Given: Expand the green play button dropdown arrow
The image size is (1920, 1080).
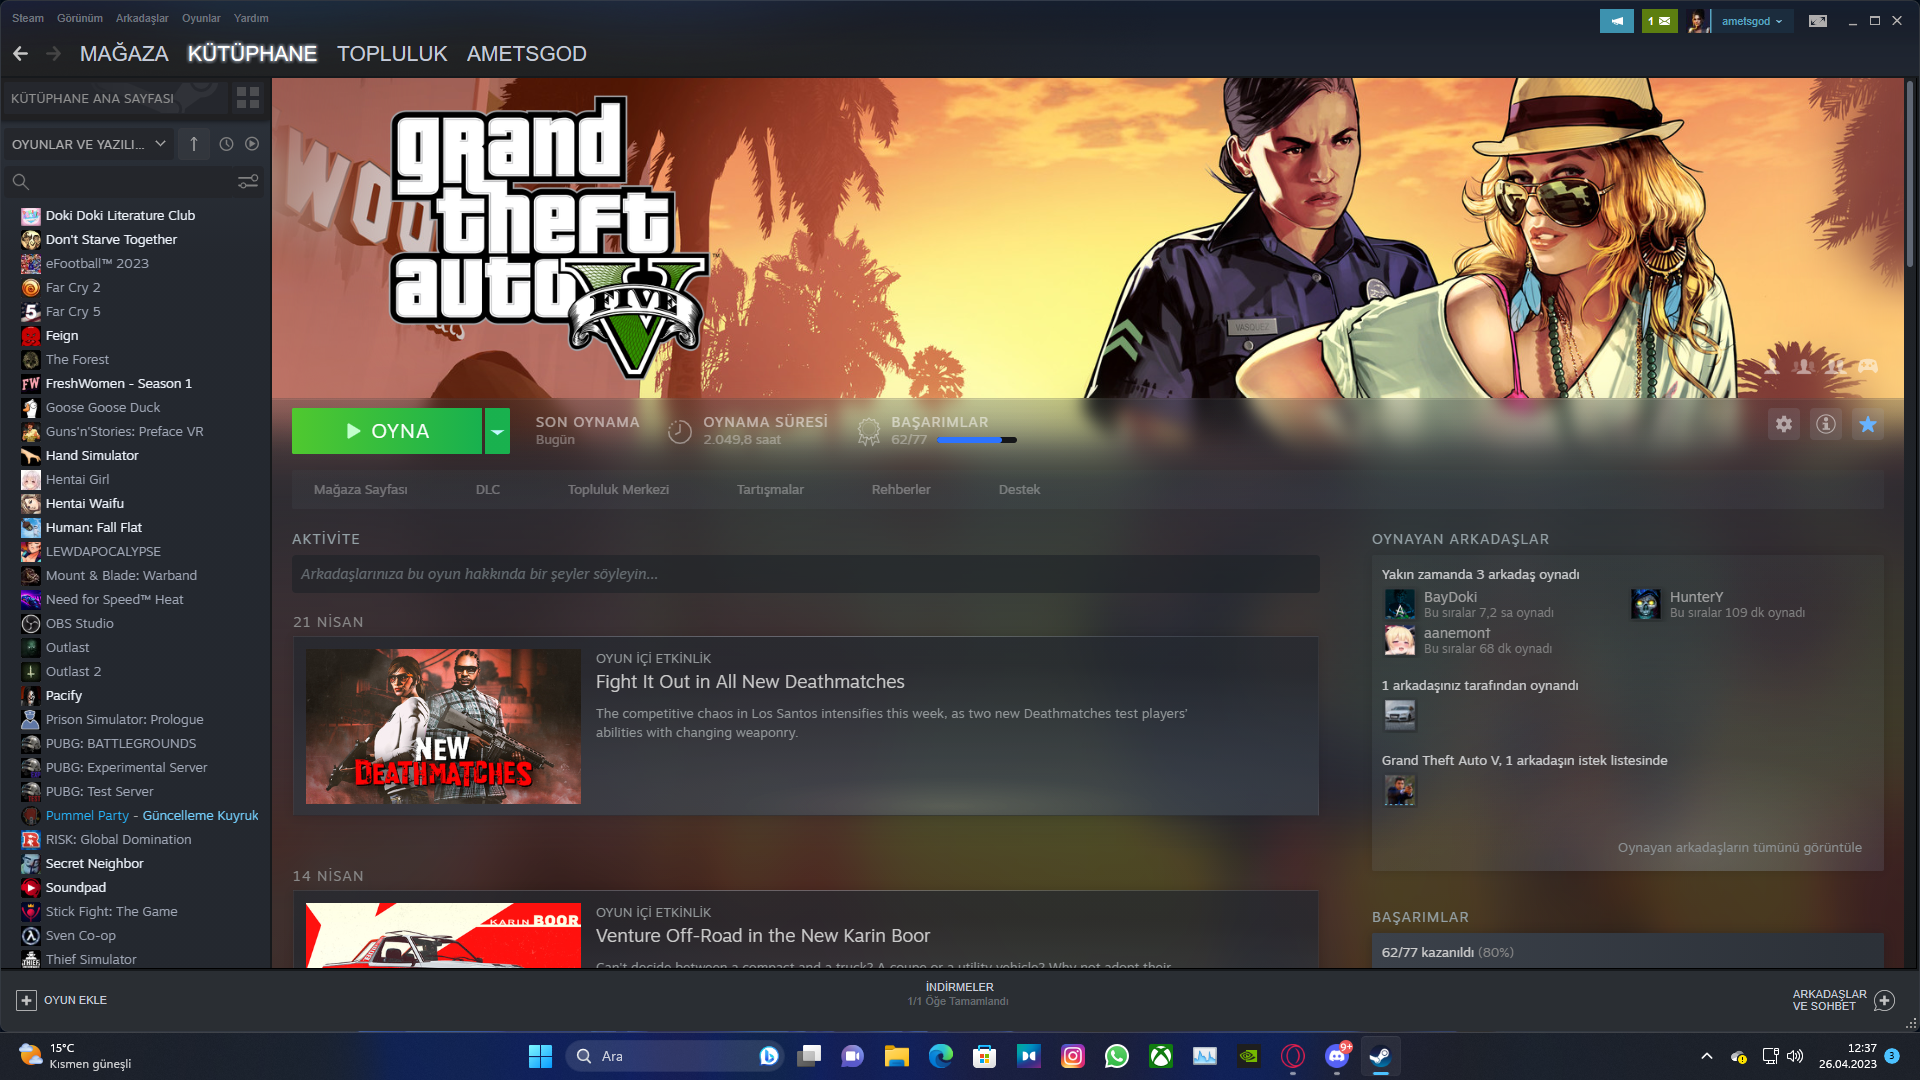Looking at the screenshot, I should click(497, 430).
